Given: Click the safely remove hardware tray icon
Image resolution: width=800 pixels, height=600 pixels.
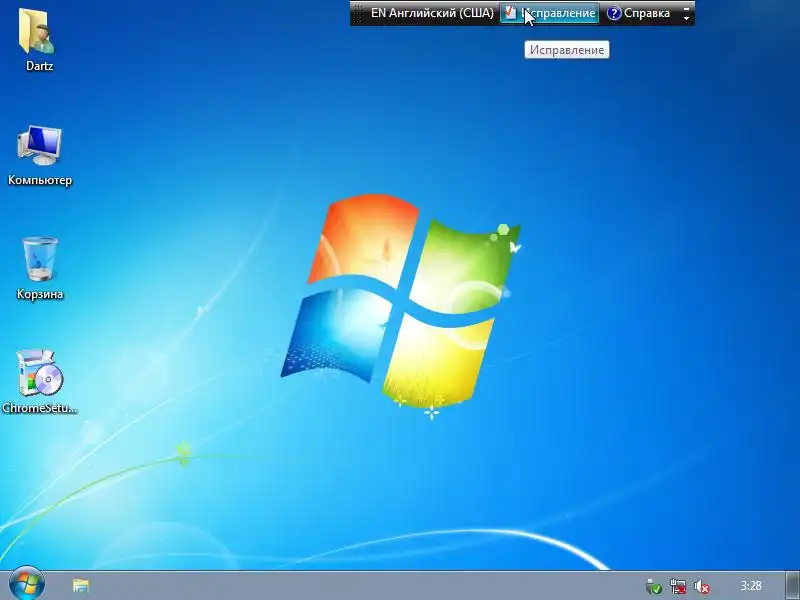Looking at the screenshot, I should (654, 586).
